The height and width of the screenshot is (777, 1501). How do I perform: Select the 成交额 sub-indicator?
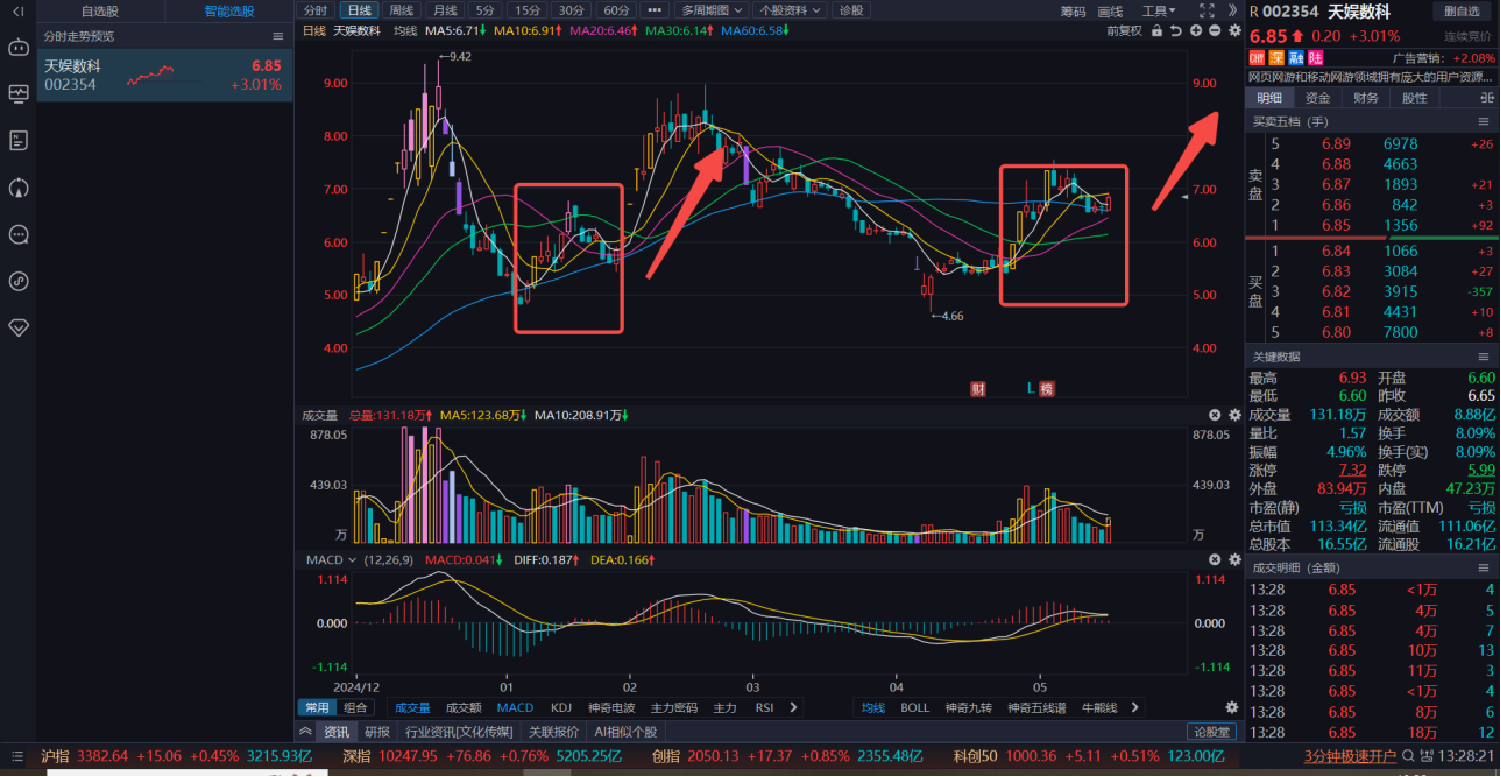coord(463,708)
